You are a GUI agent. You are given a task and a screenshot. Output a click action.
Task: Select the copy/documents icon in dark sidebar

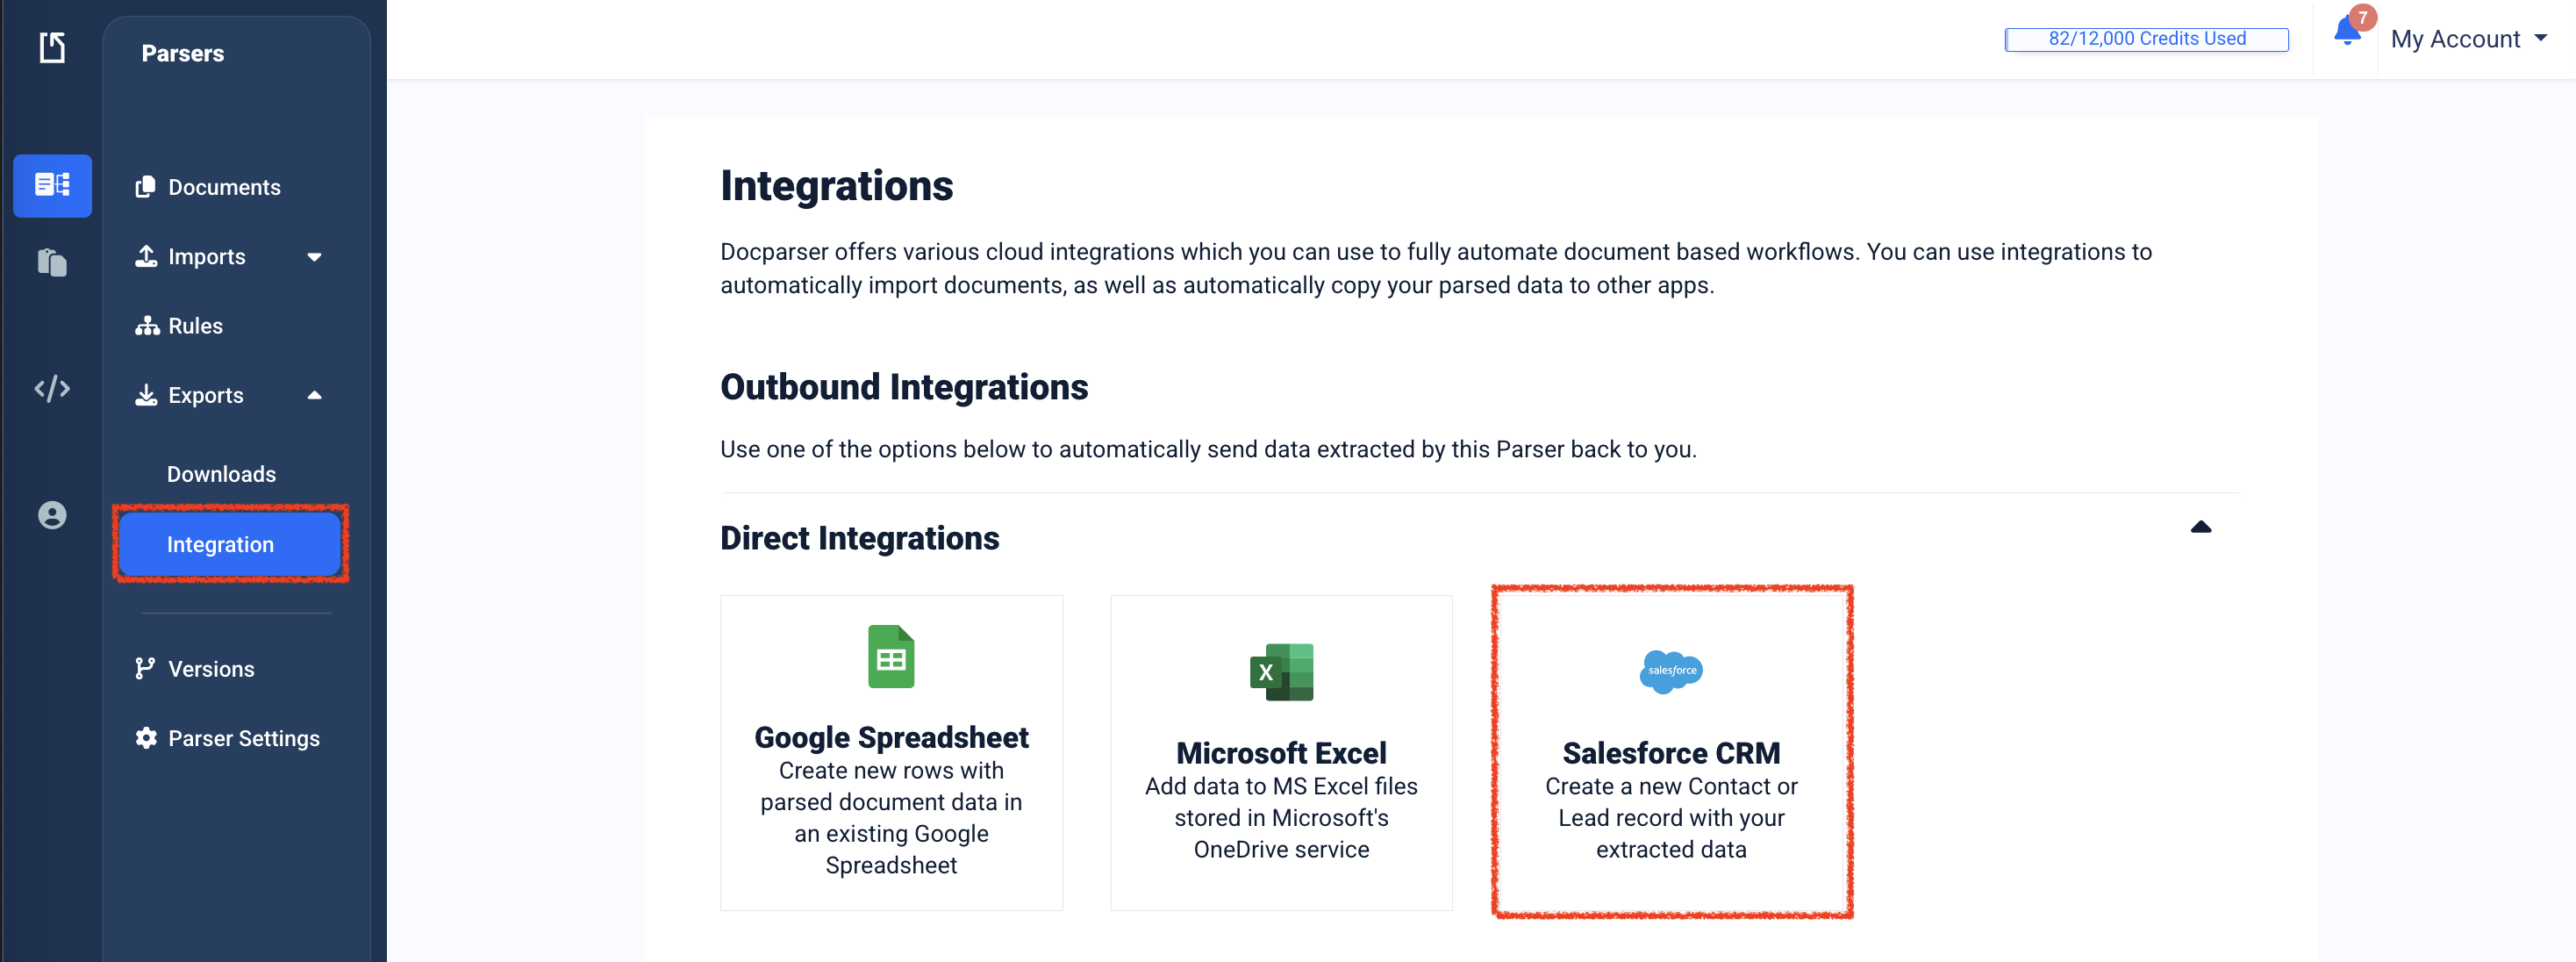tap(52, 262)
